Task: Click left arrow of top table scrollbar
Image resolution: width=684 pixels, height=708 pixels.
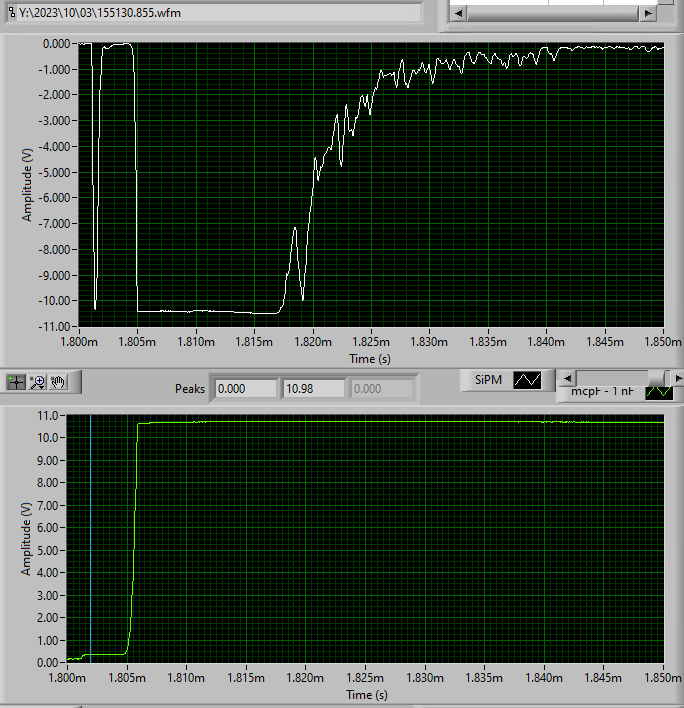Action: (x=458, y=13)
